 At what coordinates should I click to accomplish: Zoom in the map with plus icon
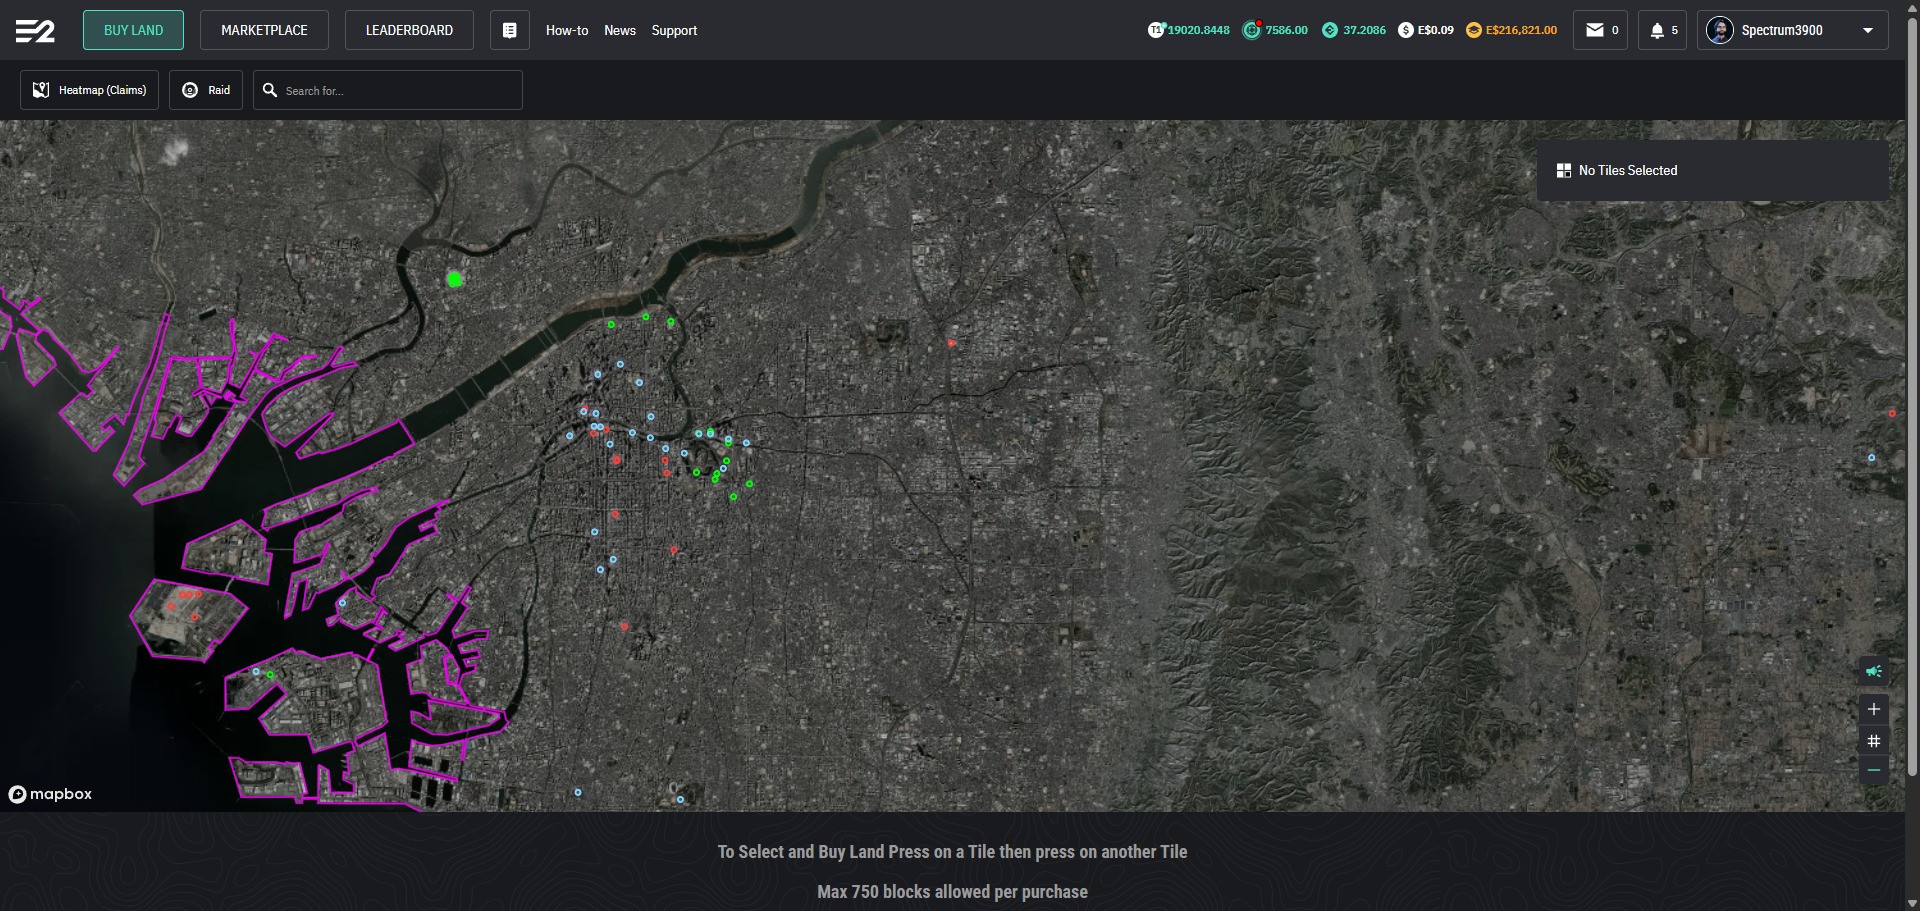[x=1873, y=709]
